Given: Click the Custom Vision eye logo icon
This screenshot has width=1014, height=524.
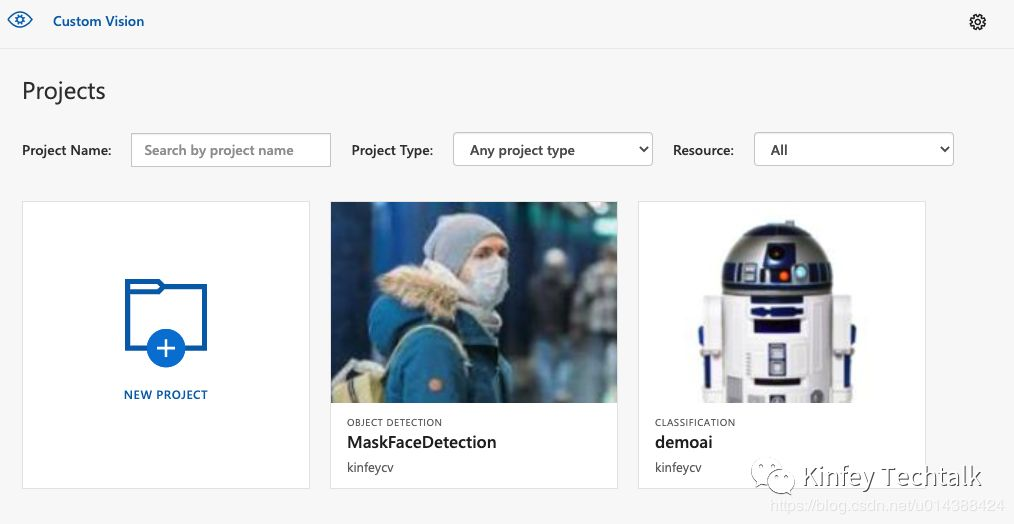Looking at the screenshot, I should 20,20.
